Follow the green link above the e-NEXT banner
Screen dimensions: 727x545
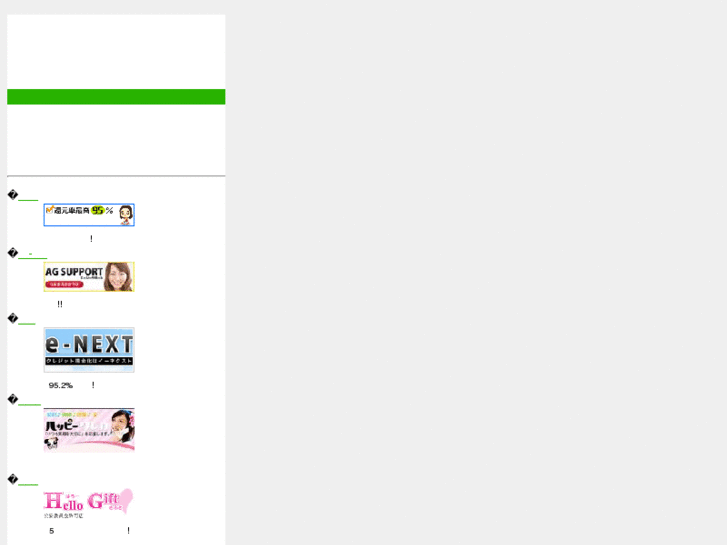26,323
